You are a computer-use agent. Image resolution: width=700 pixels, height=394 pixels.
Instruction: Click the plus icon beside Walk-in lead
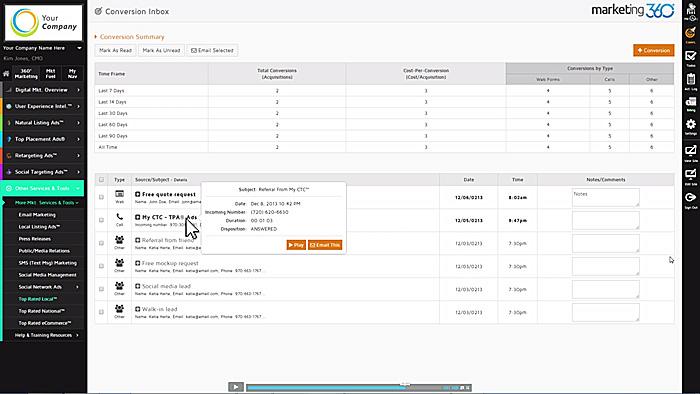138,309
